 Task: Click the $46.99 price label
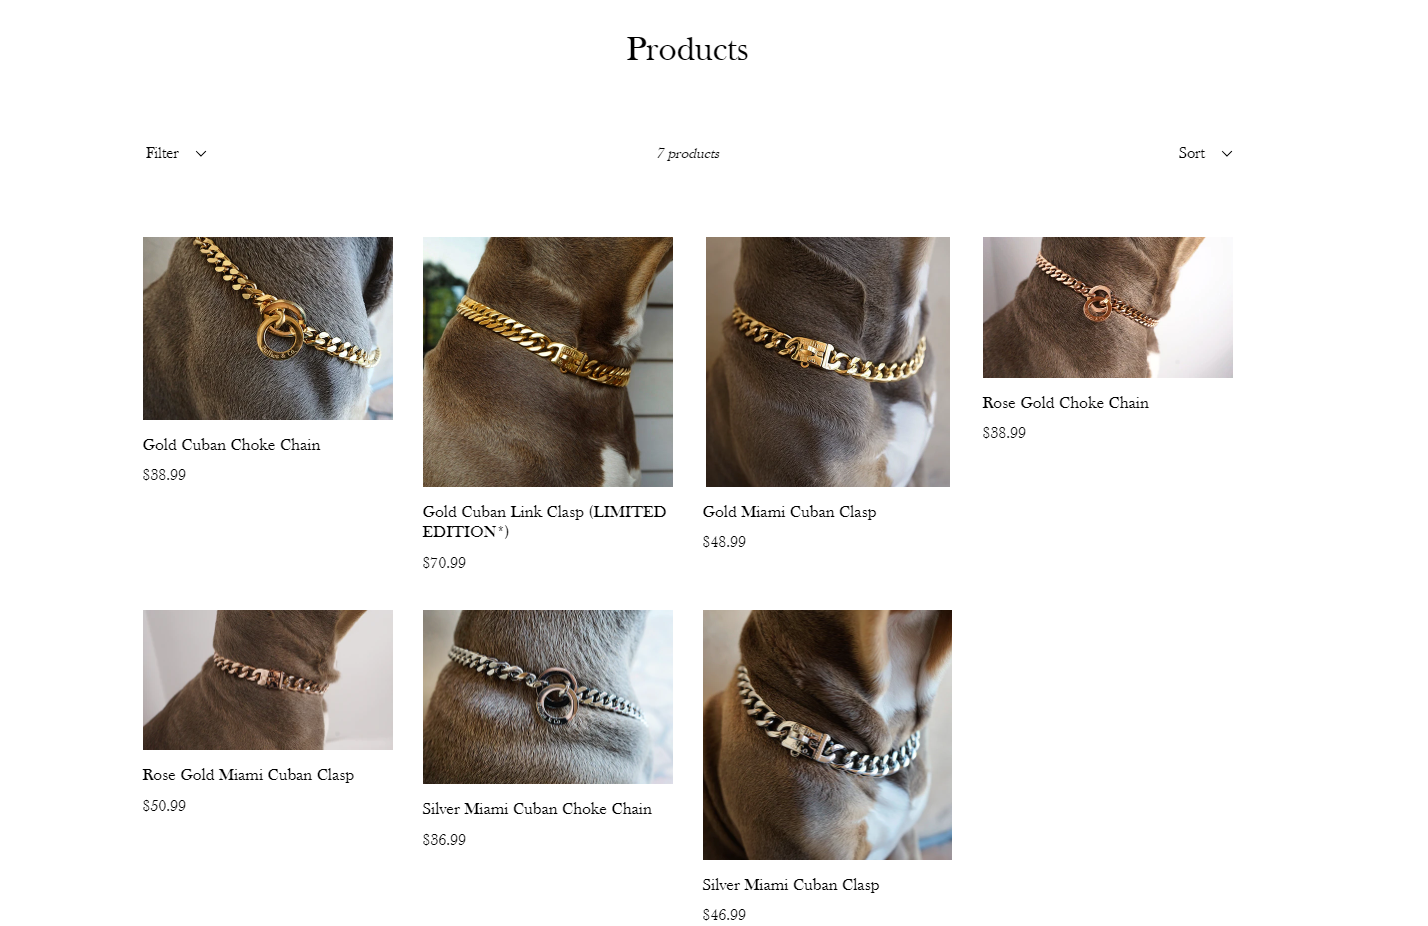pyautogui.click(x=724, y=915)
